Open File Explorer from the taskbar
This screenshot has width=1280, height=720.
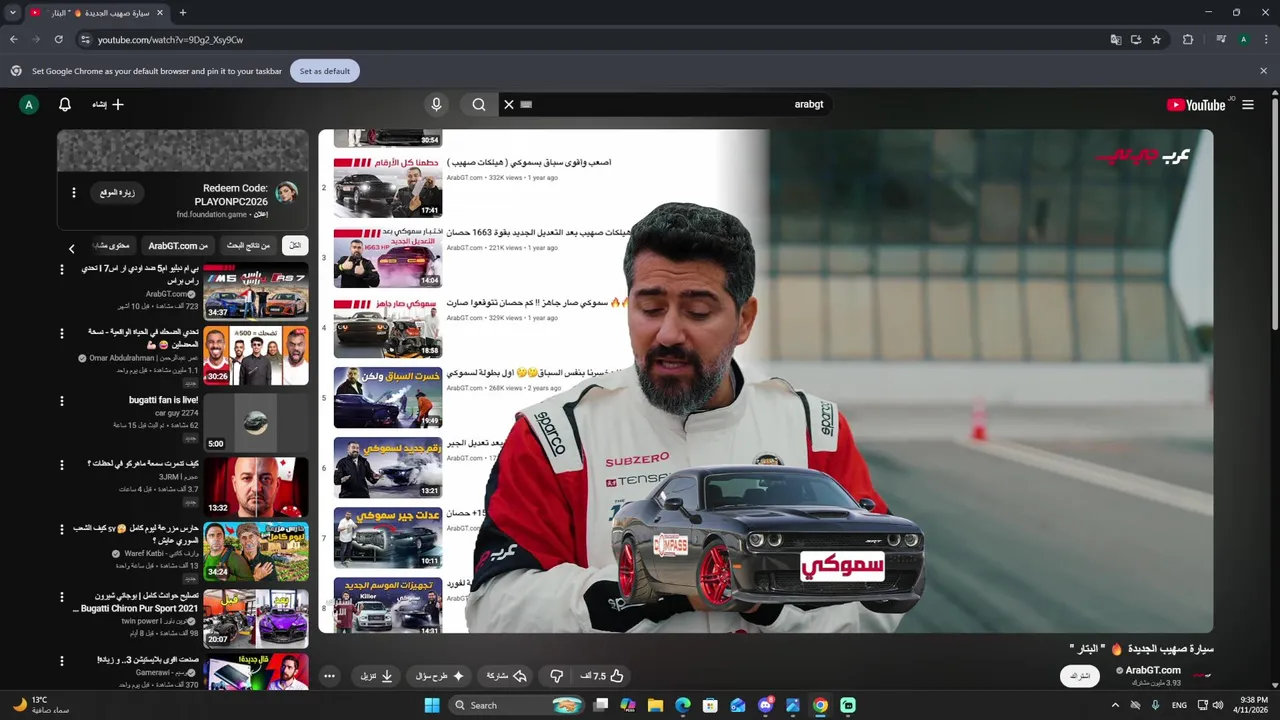pos(655,705)
